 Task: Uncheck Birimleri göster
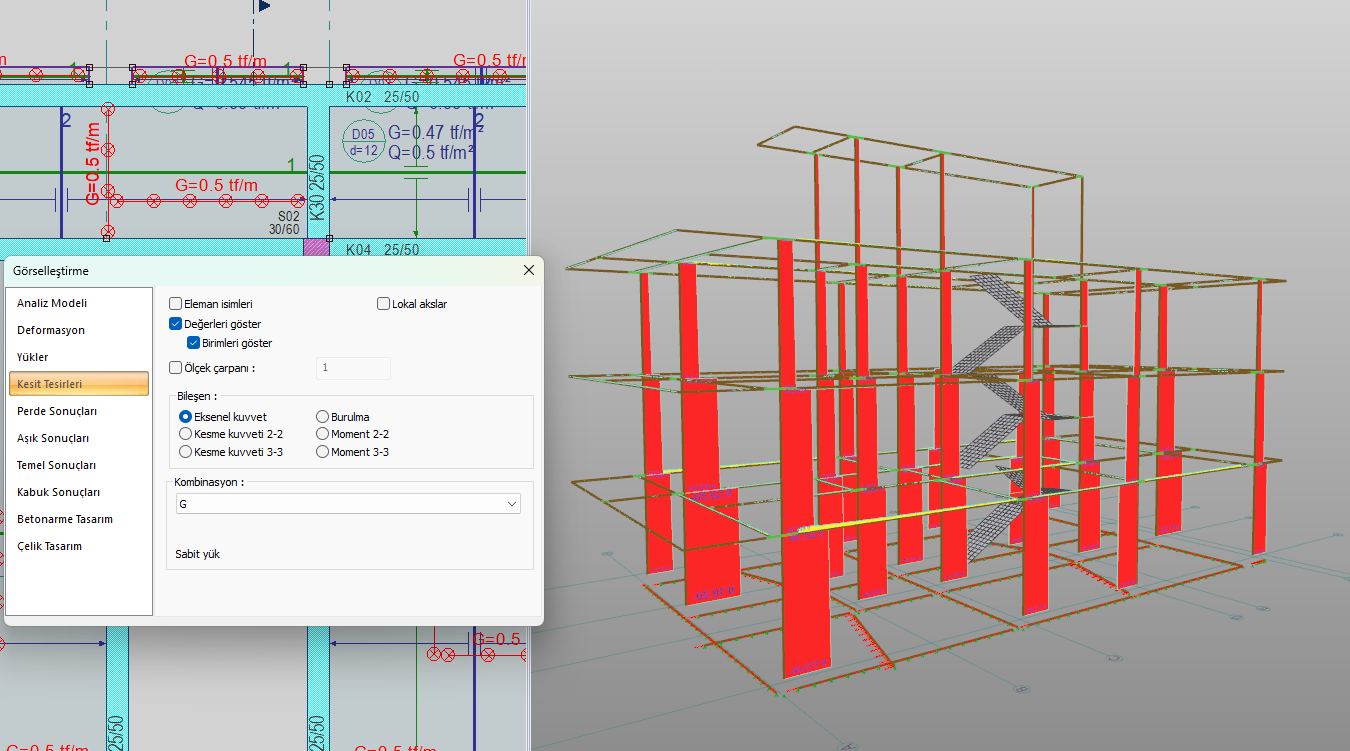click(194, 343)
